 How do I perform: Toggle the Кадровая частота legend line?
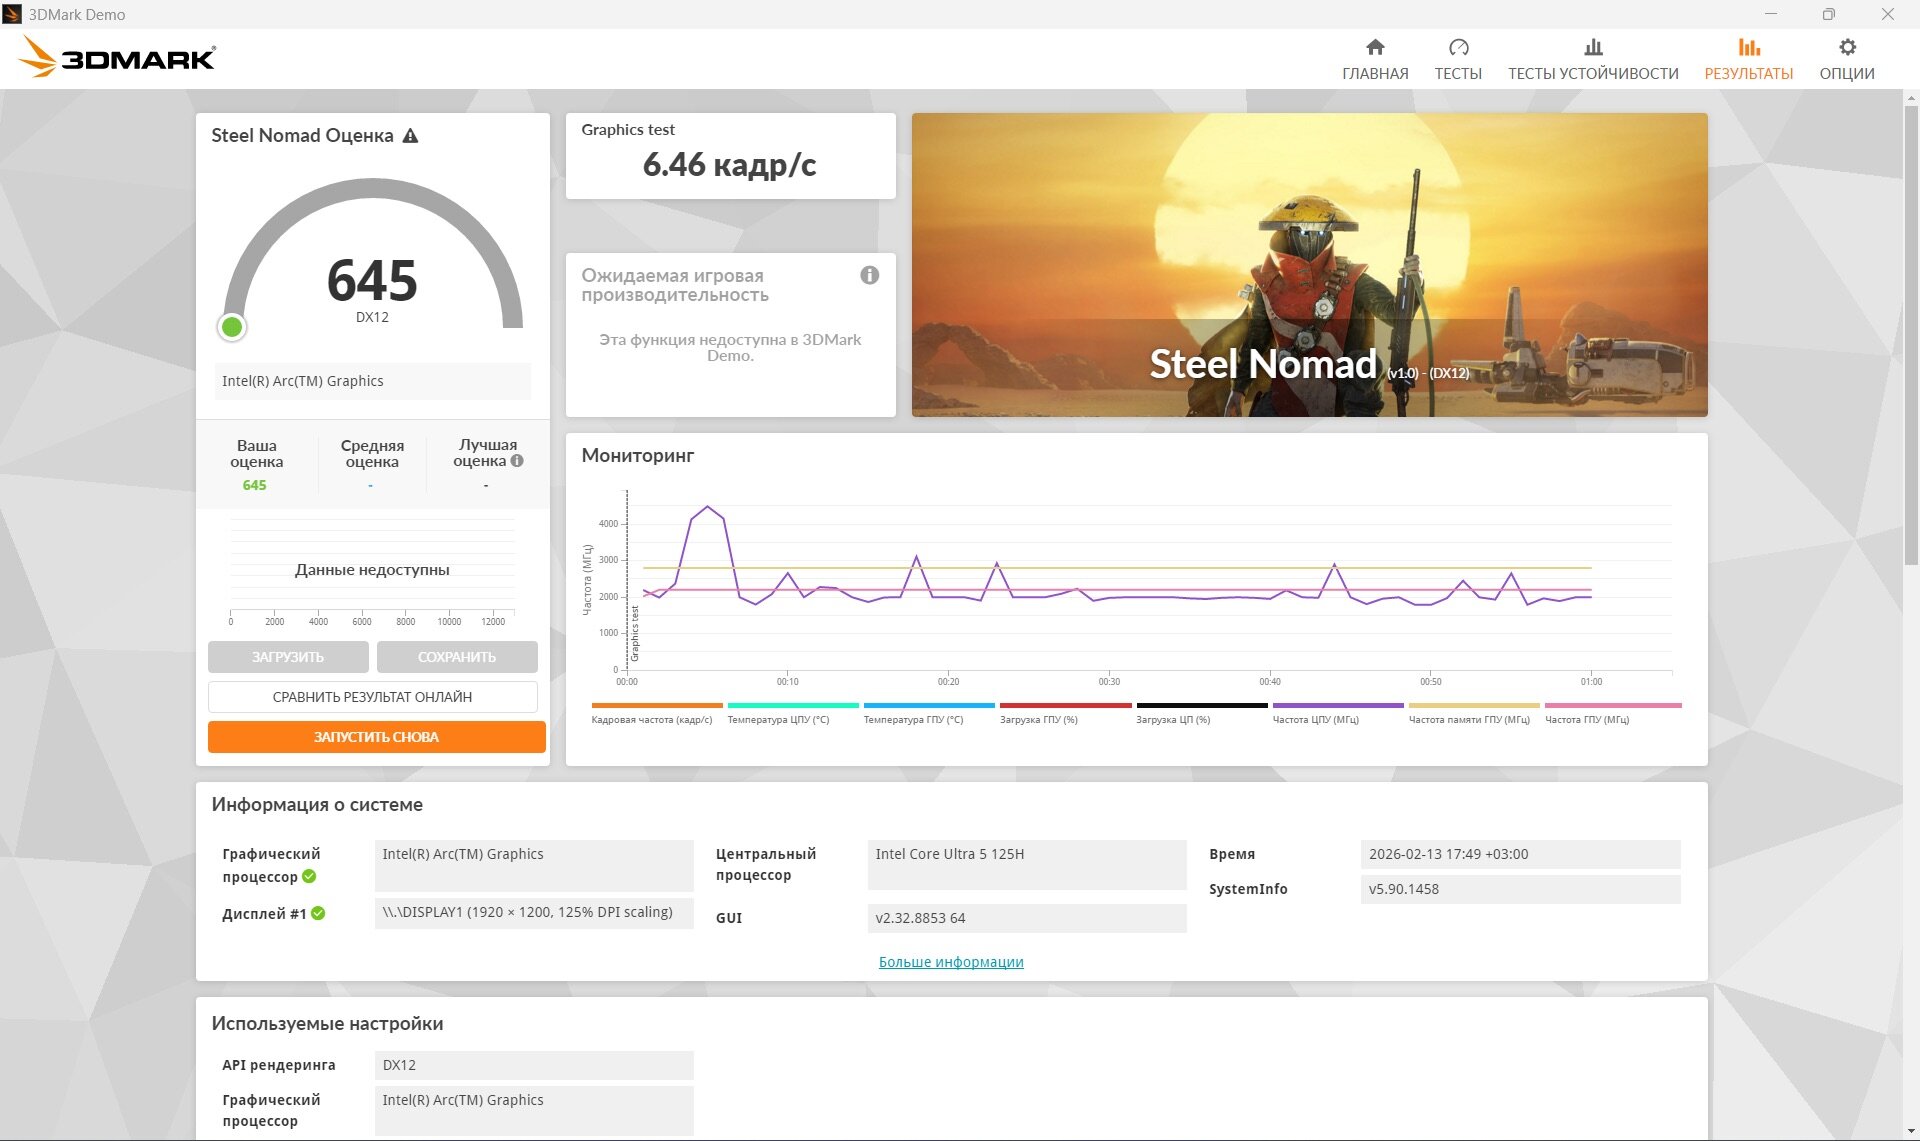coord(656,706)
